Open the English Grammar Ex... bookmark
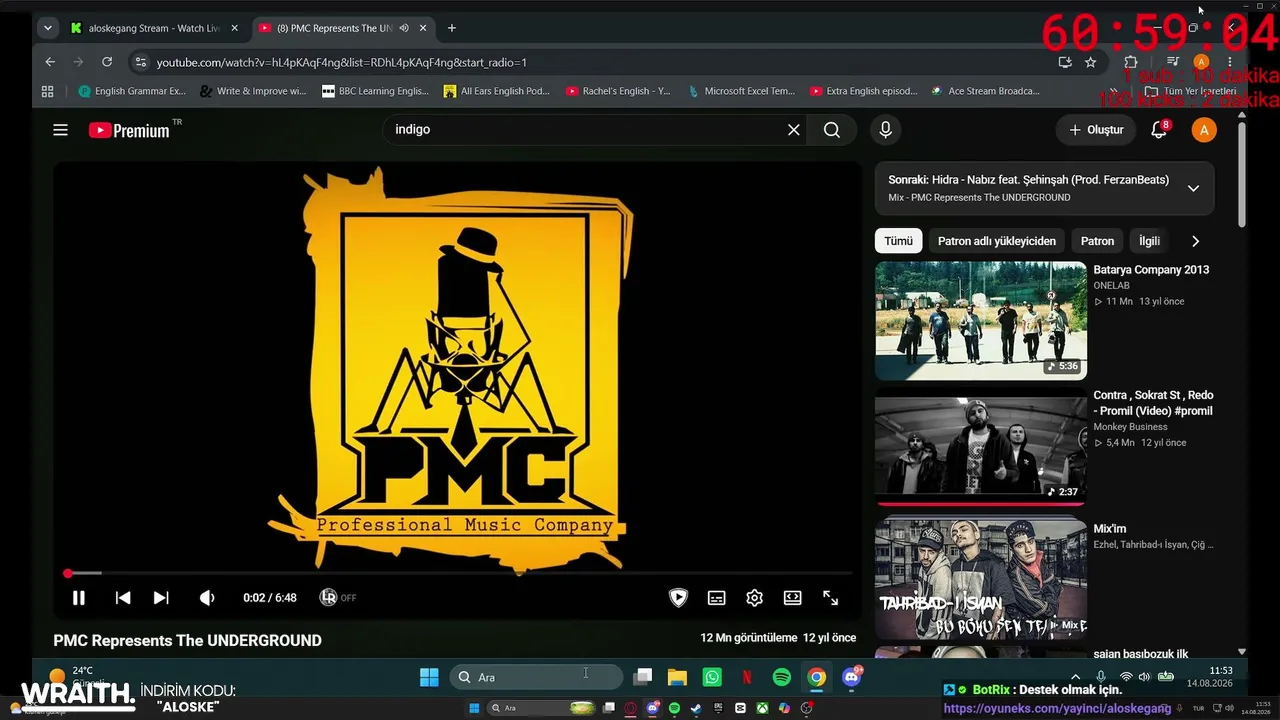Viewport: 1280px width, 720px height. pyautogui.click(x=132, y=91)
